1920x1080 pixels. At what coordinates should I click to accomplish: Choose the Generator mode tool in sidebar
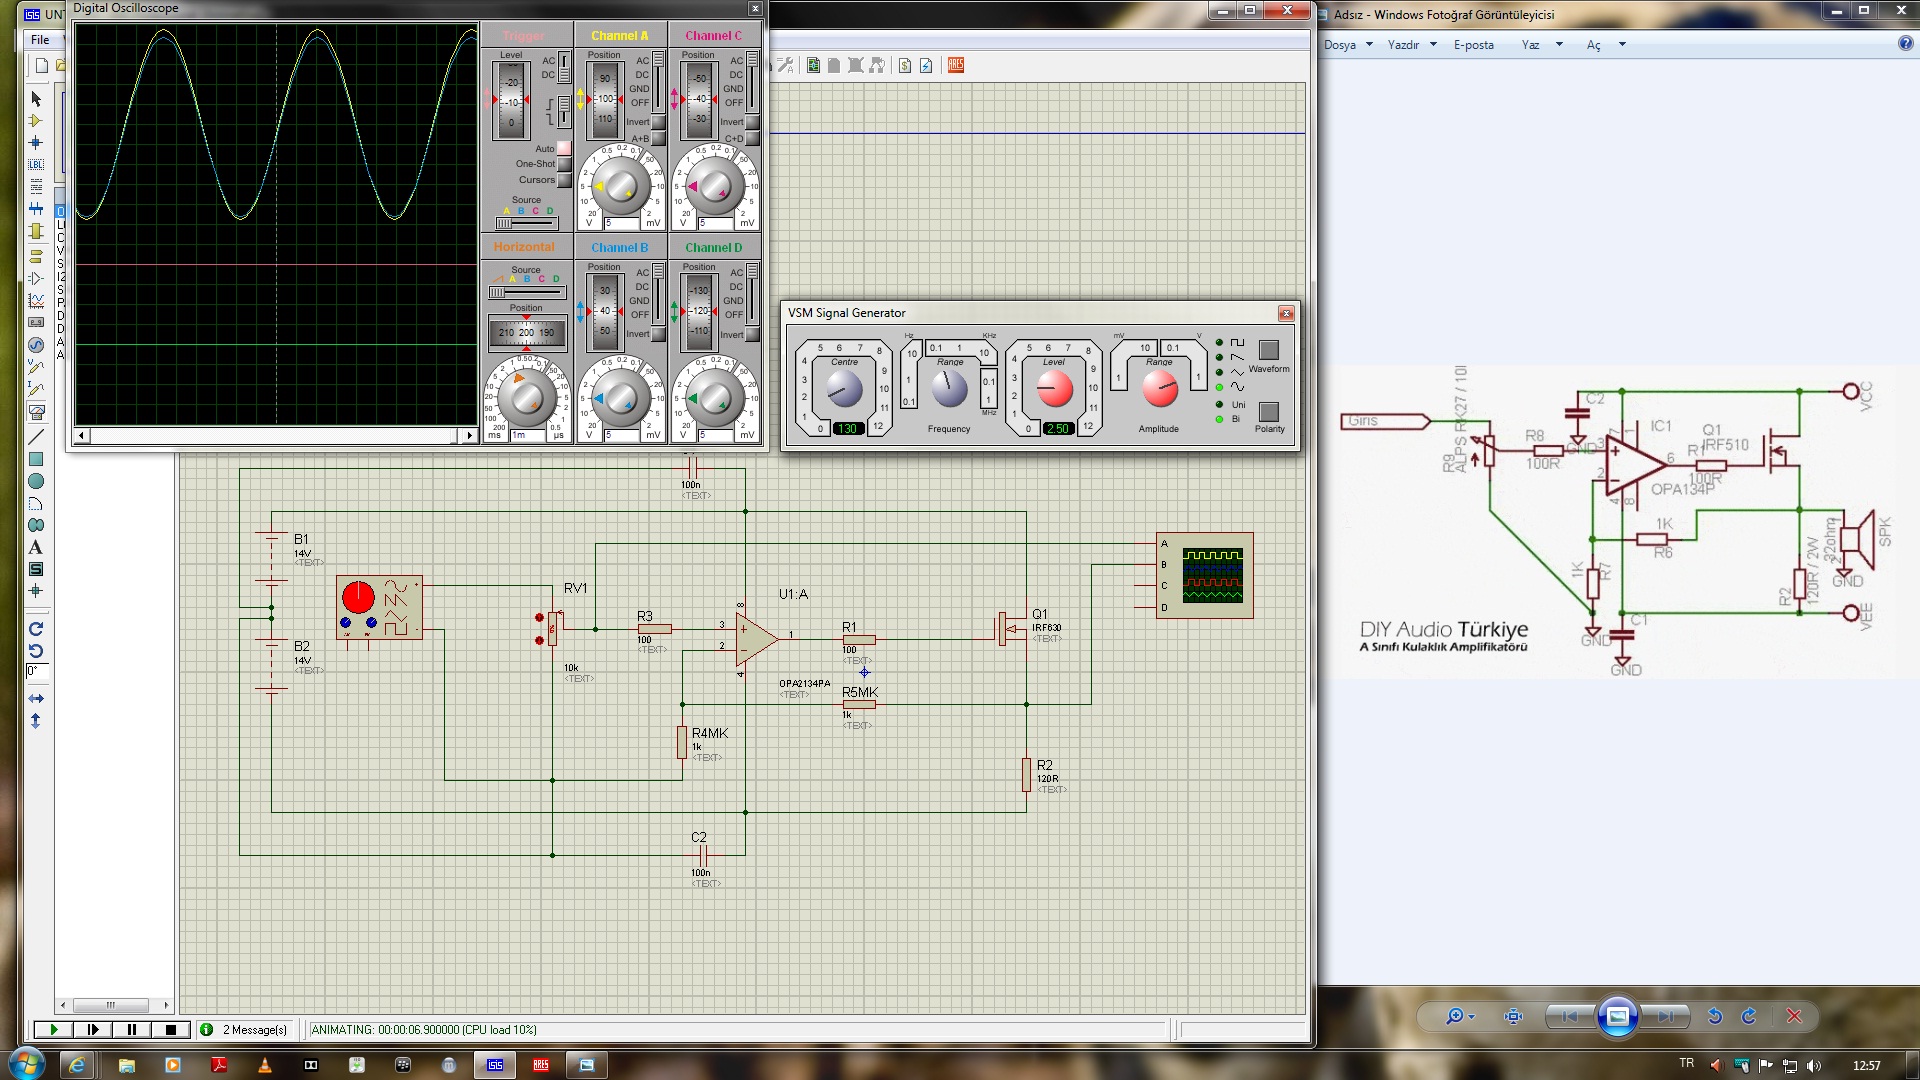[x=36, y=345]
